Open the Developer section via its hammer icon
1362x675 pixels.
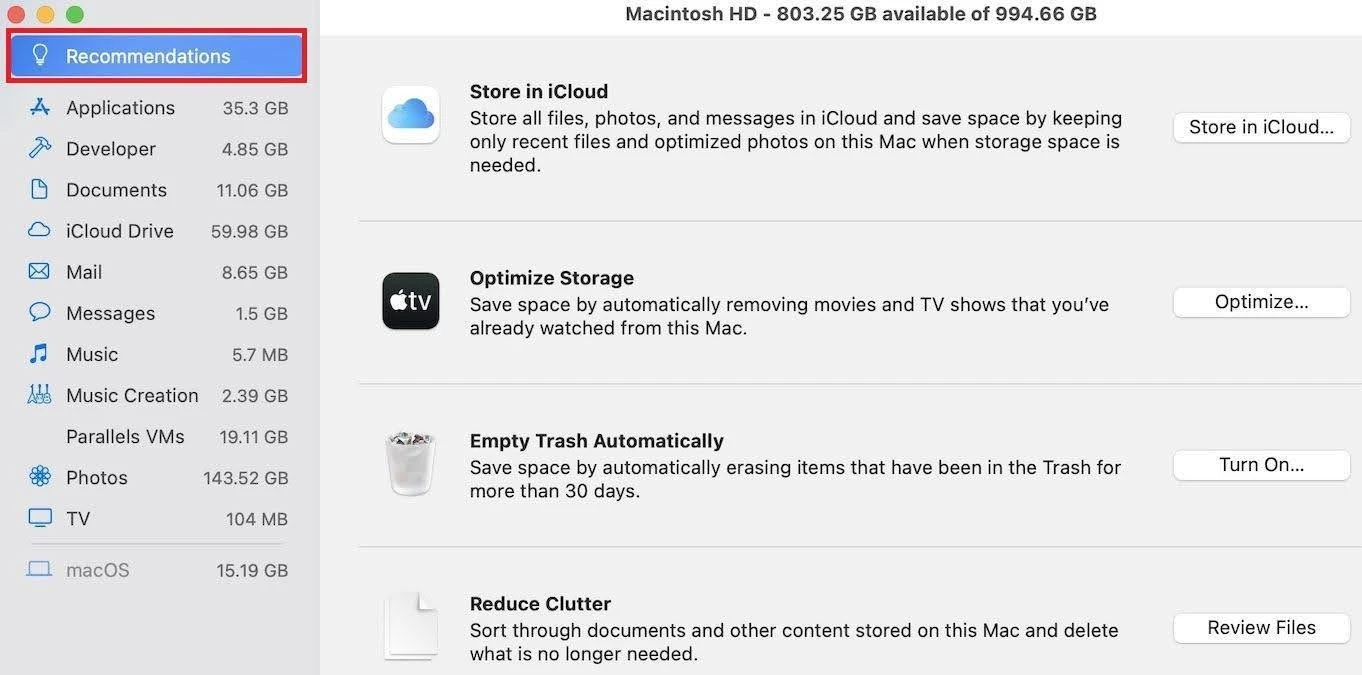(40, 148)
